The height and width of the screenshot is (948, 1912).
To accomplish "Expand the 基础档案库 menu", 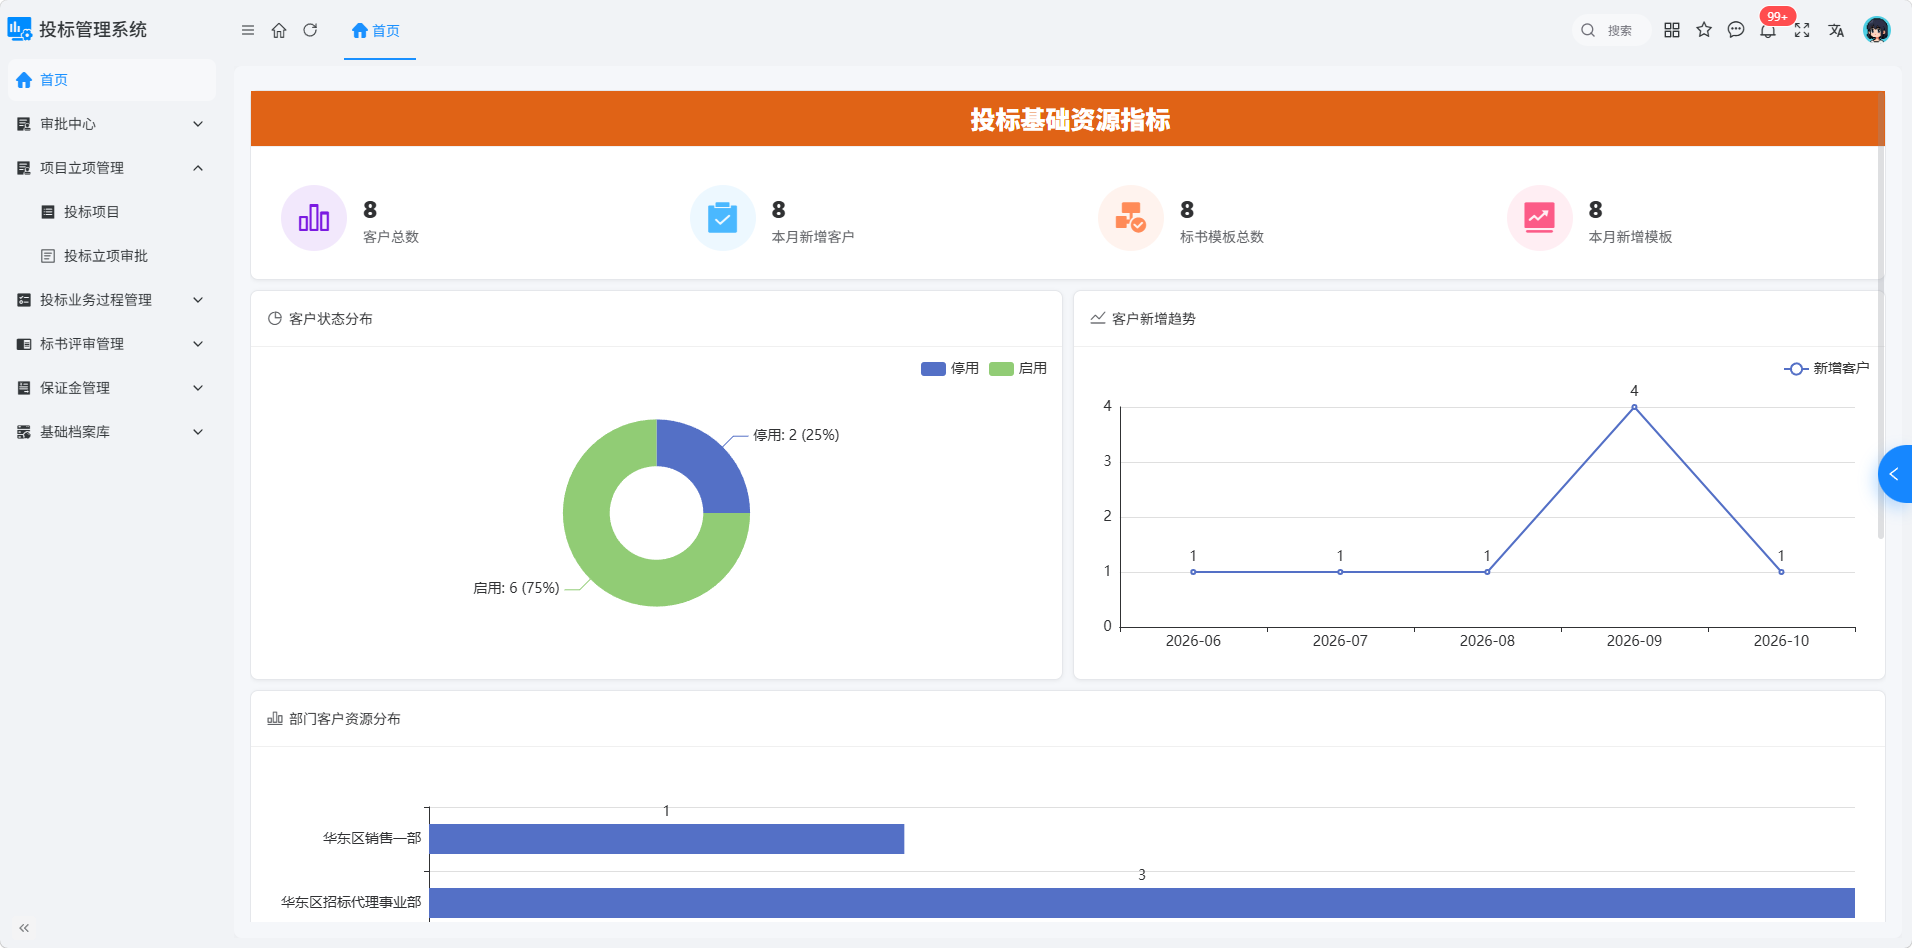I will coord(112,432).
